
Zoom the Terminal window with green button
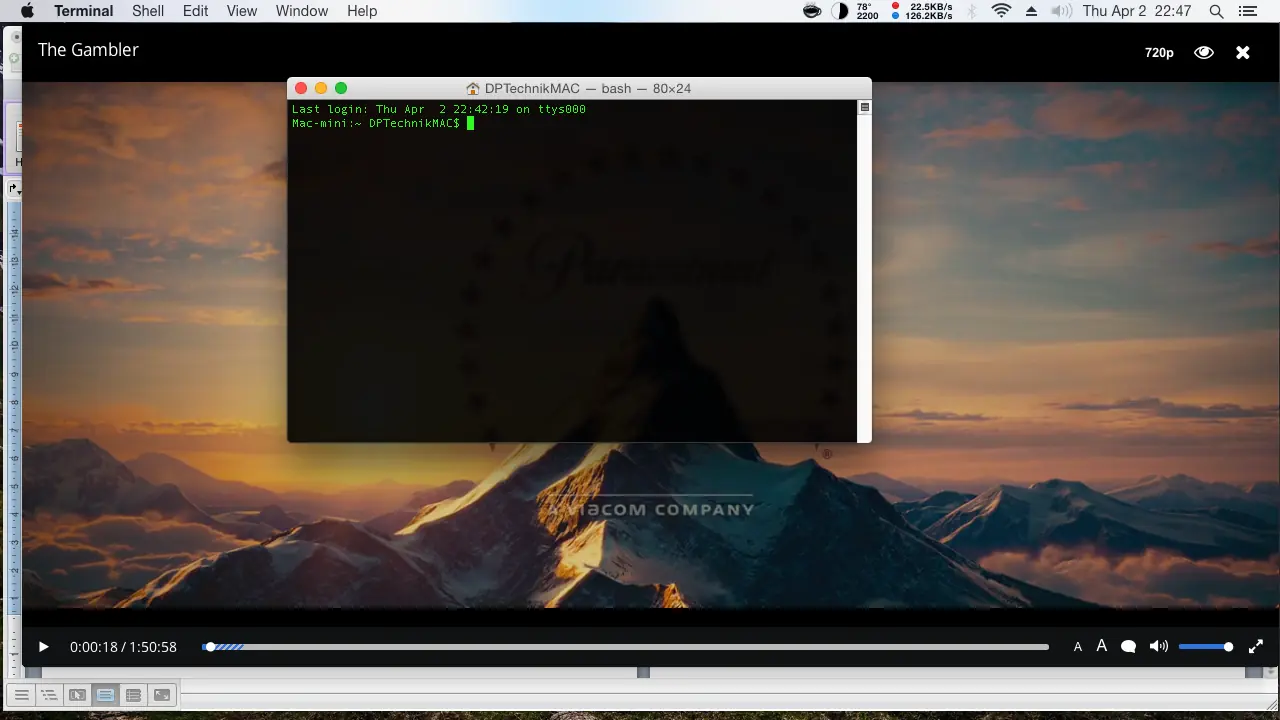click(341, 88)
